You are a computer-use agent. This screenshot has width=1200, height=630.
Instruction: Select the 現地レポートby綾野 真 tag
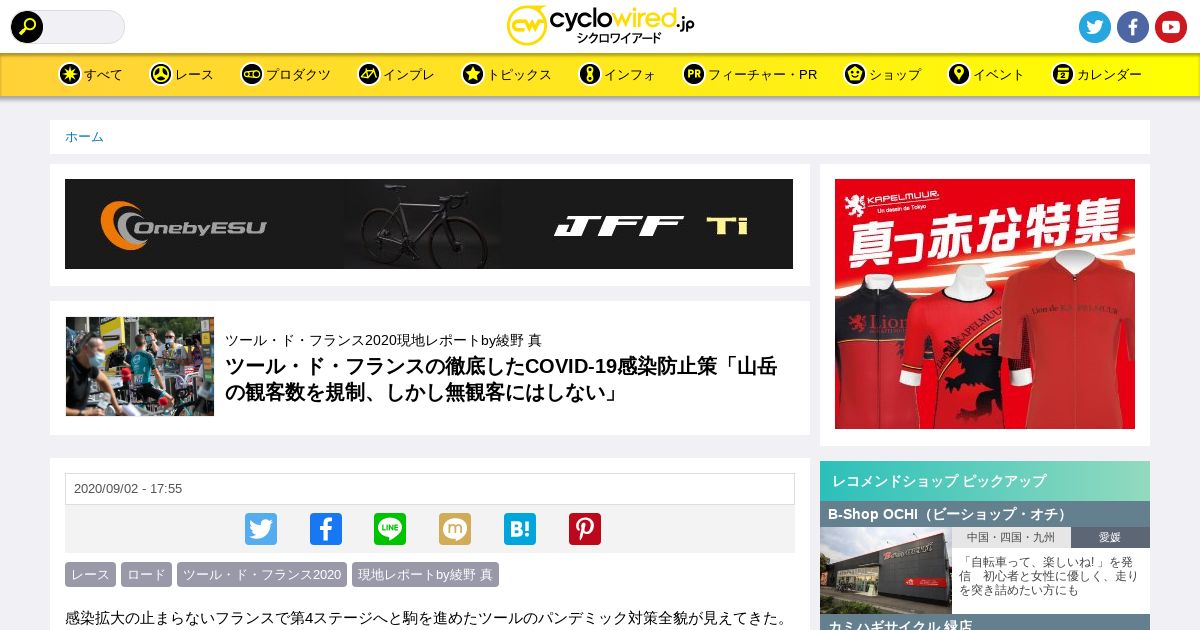click(425, 575)
